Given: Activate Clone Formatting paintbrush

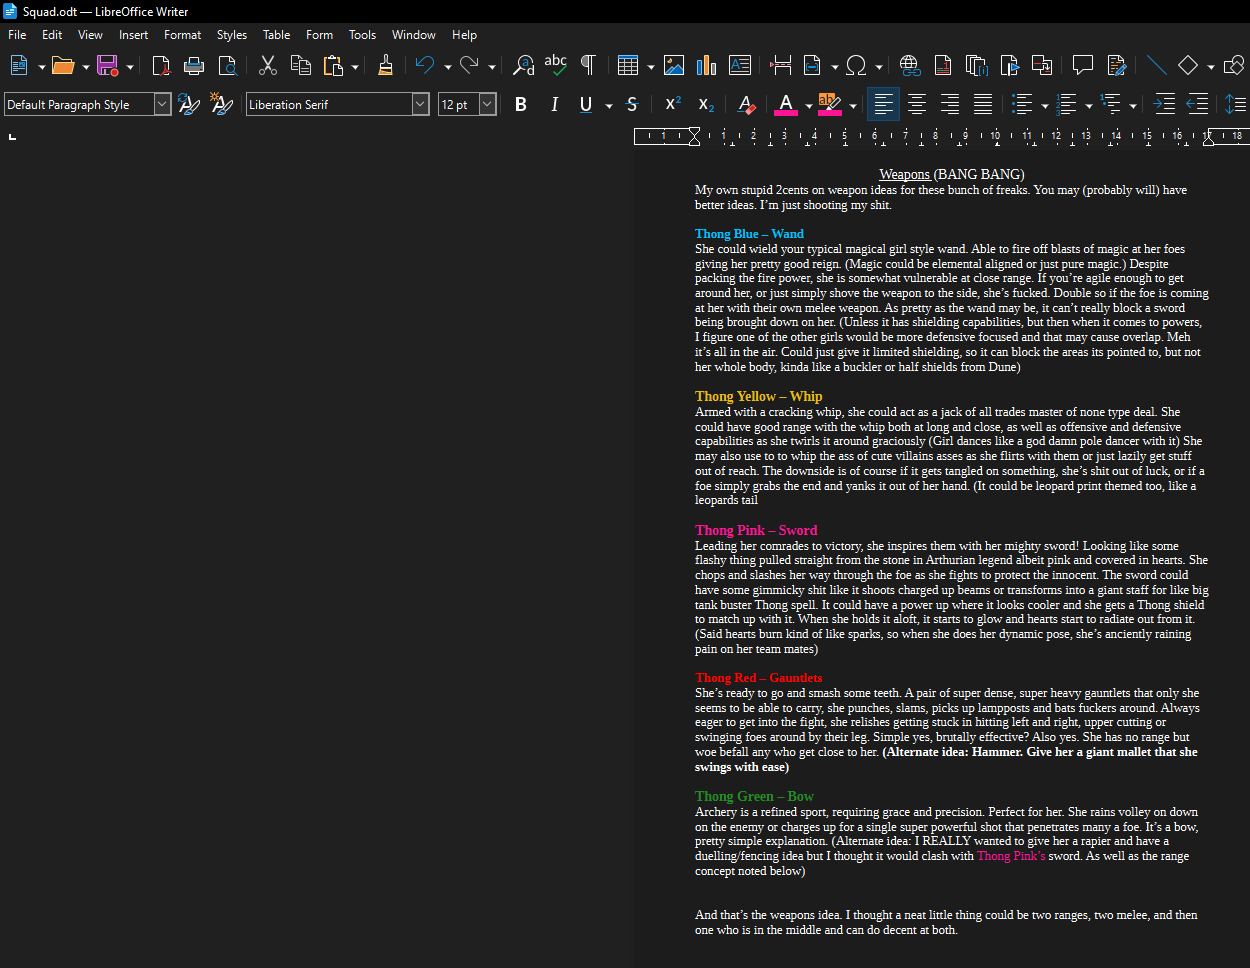Looking at the screenshot, I should pos(385,65).
